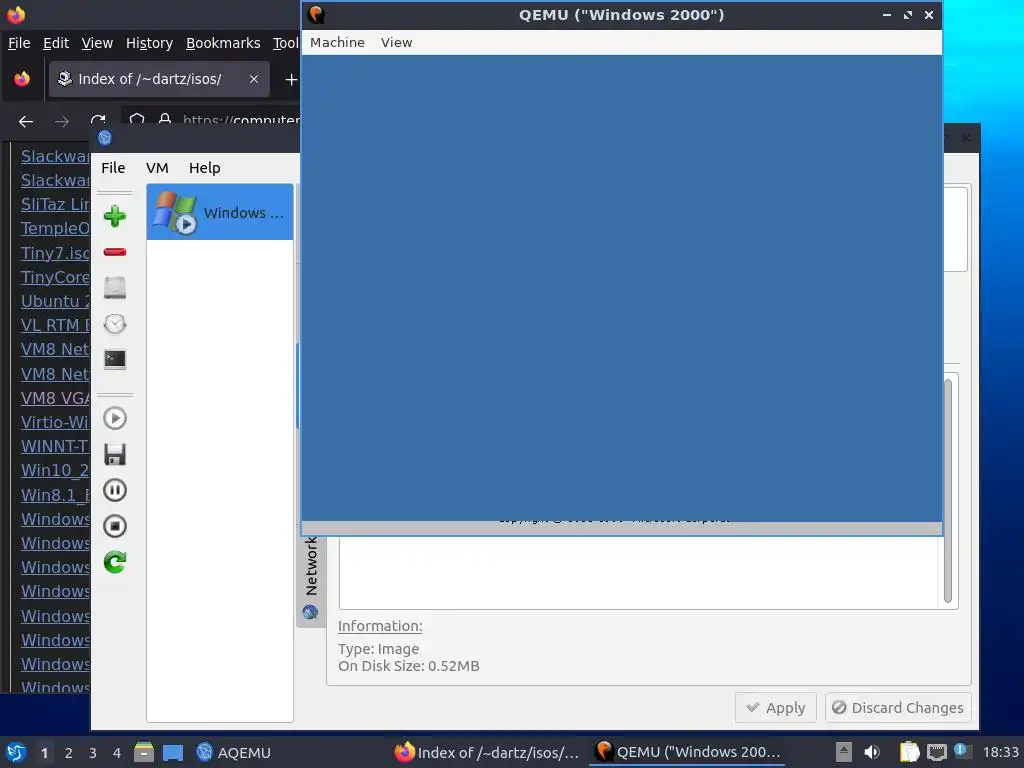Select the Windows VM in the AQEMU list
The height and width of the screenshot is (768, 1024).
click(x=220, y=212)
